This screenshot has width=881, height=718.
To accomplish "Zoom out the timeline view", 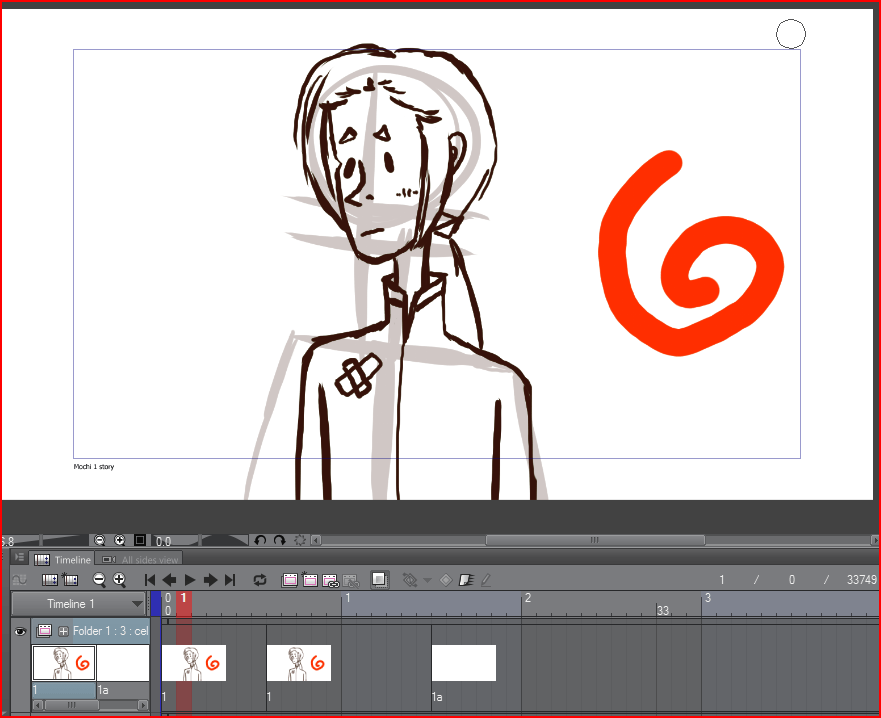I will (99, 580).
